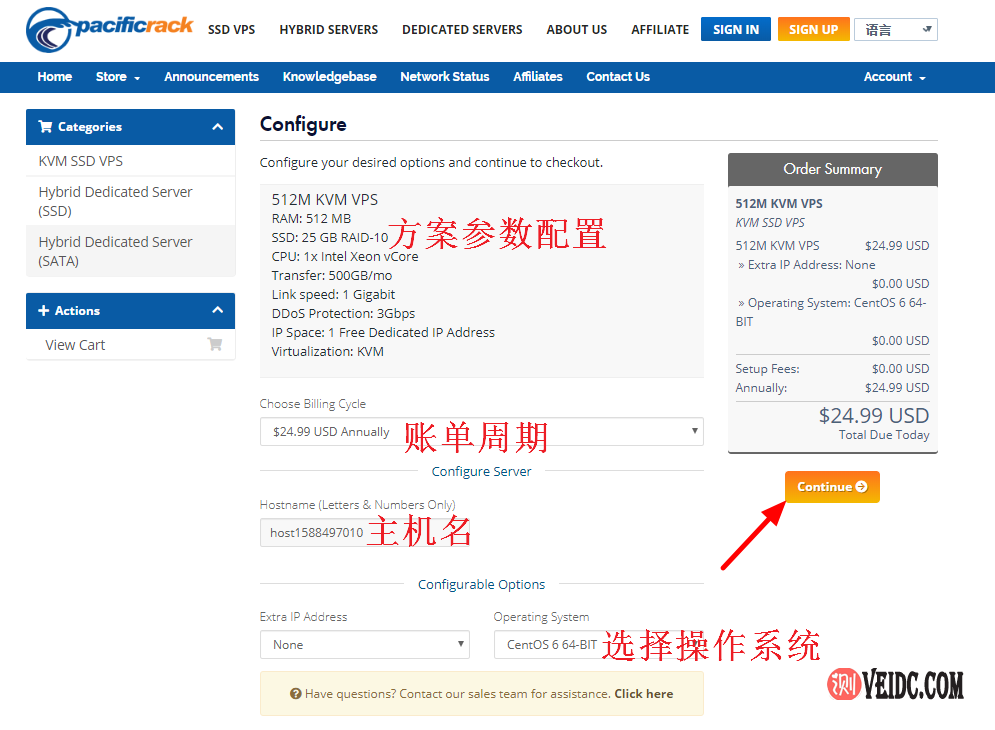Select KVM SSD VPS category
This screenshot has height=730, width=995.
pyautogui.click(x=130, y=161)
